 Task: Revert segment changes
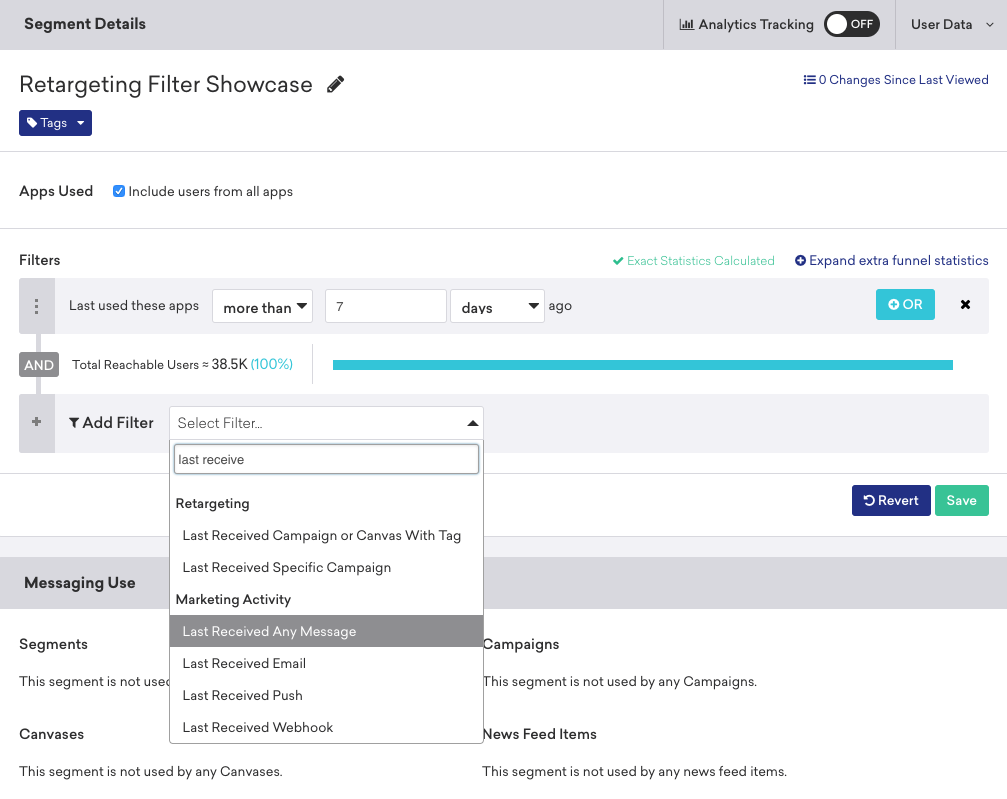(x=891, y=500)
